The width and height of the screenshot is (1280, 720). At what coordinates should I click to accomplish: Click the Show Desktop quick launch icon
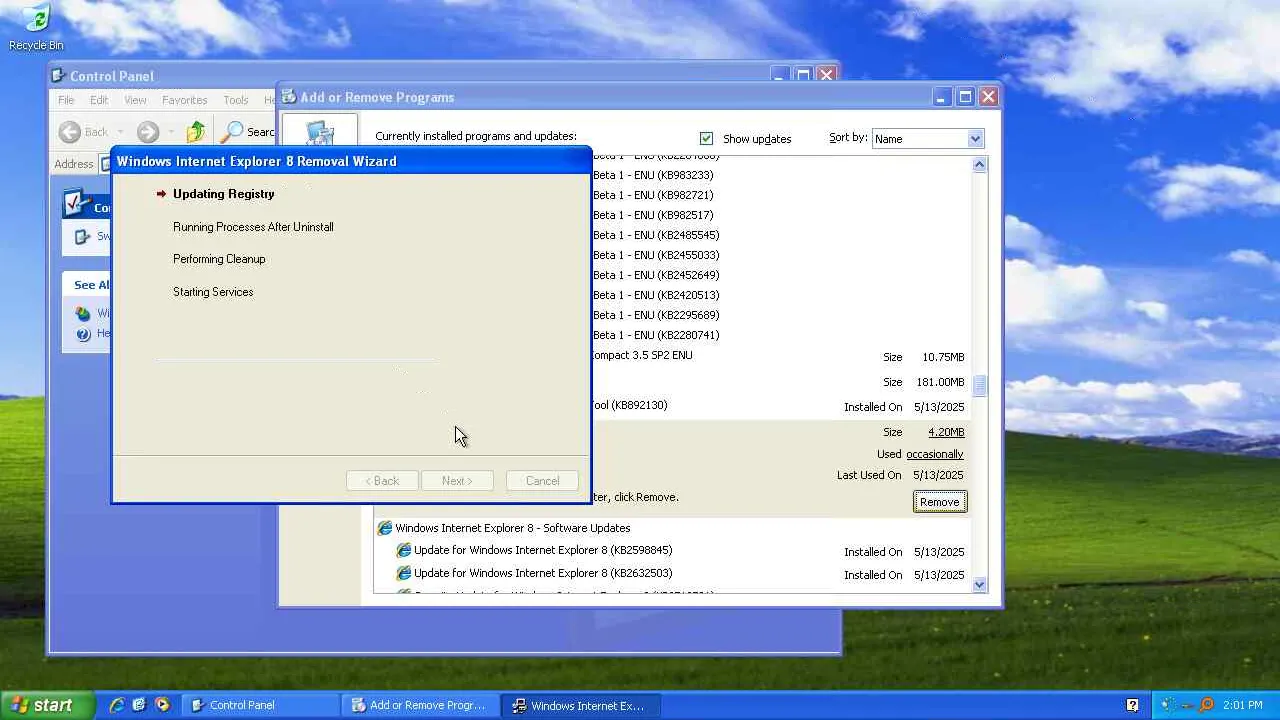coord(139,705)
